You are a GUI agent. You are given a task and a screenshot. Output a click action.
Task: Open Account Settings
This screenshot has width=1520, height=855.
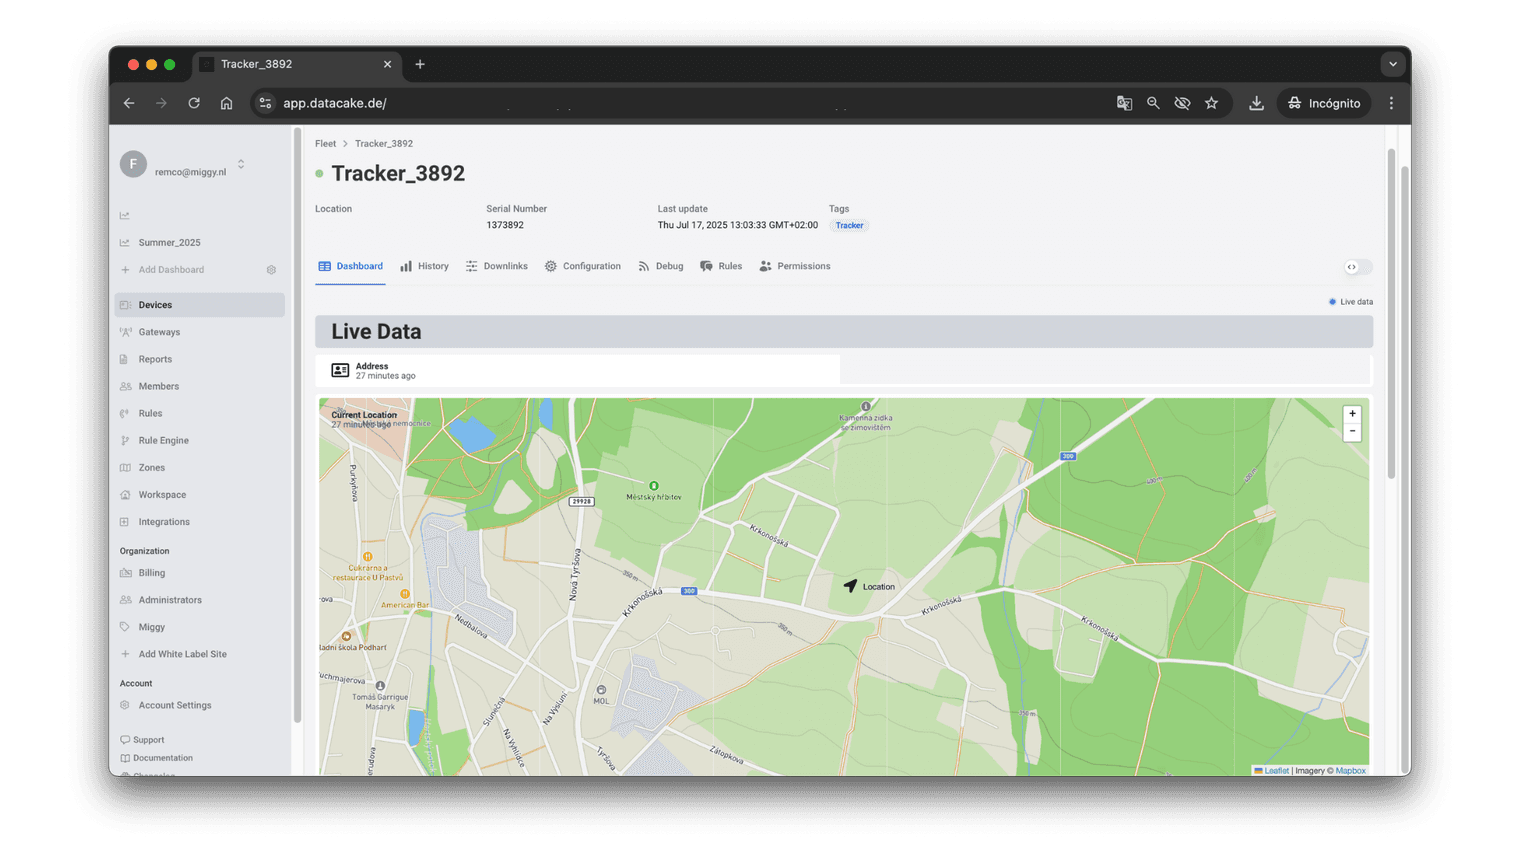[x=174, y=705]
